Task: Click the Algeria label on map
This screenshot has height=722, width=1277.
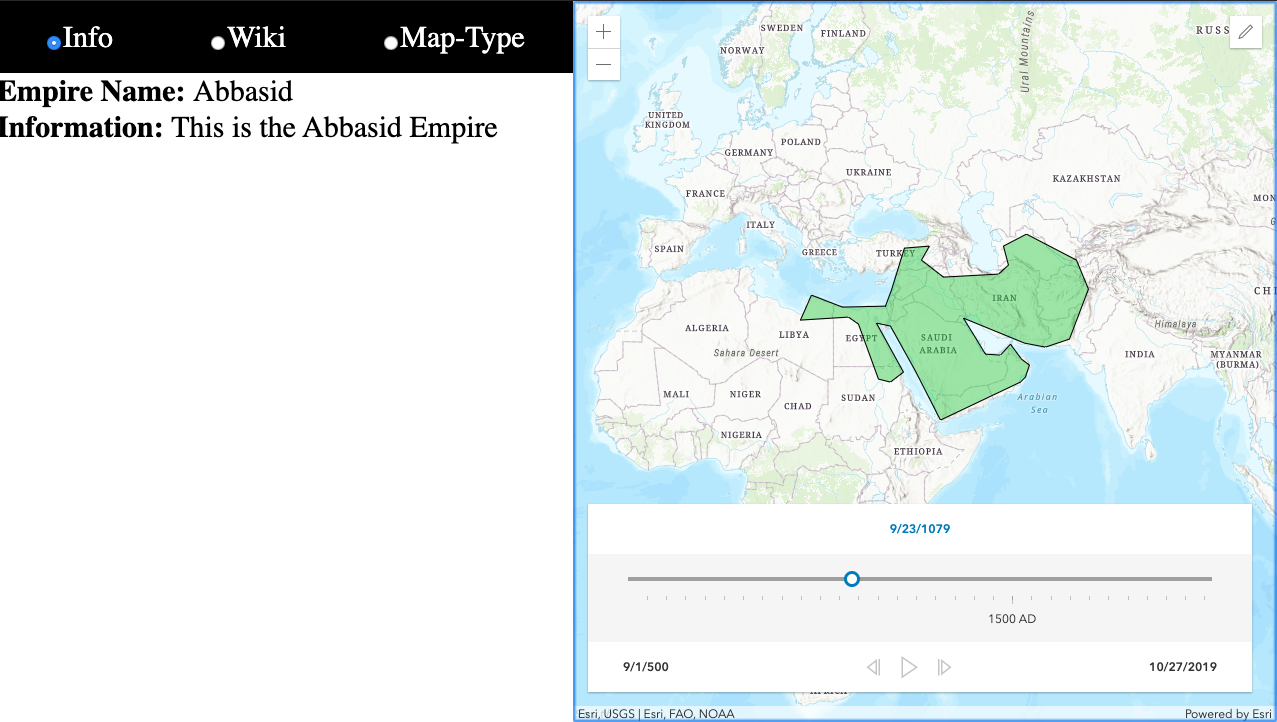Action: click(707, 328)
